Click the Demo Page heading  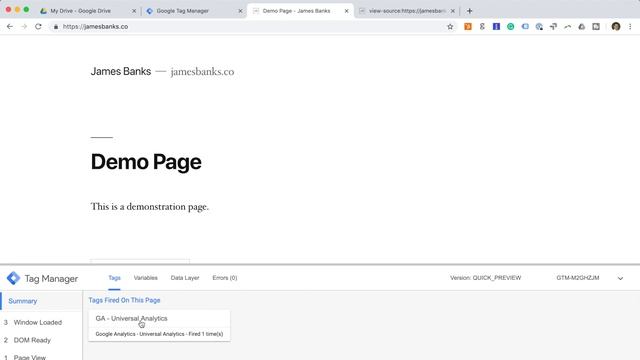(x=146, y=162)
